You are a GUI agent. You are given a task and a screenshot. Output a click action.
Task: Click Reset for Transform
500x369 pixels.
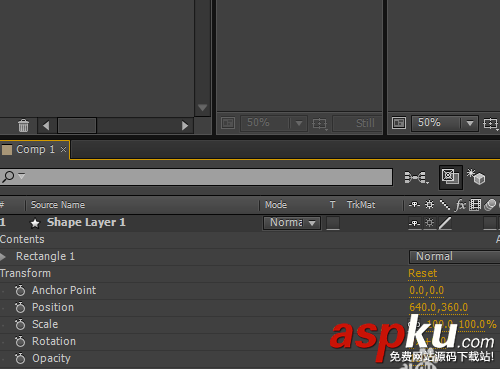tap(422, 274)
